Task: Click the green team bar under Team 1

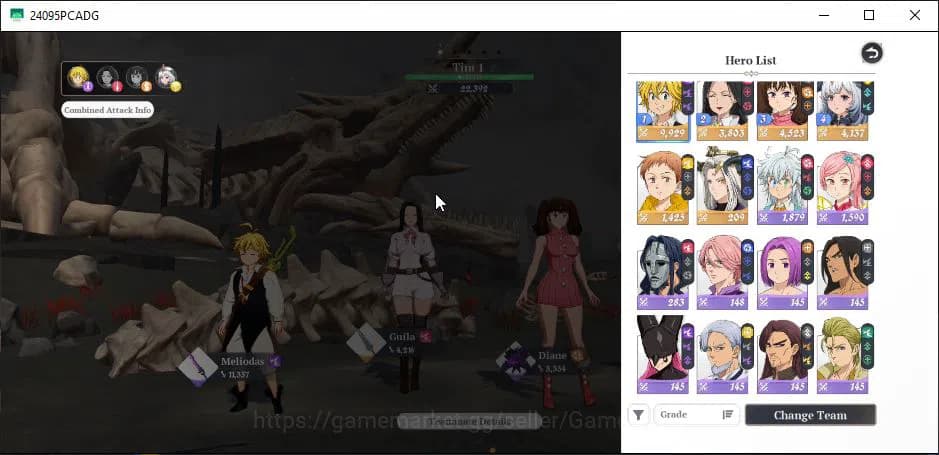Action: pyautogui.click(x=469, y=77)
